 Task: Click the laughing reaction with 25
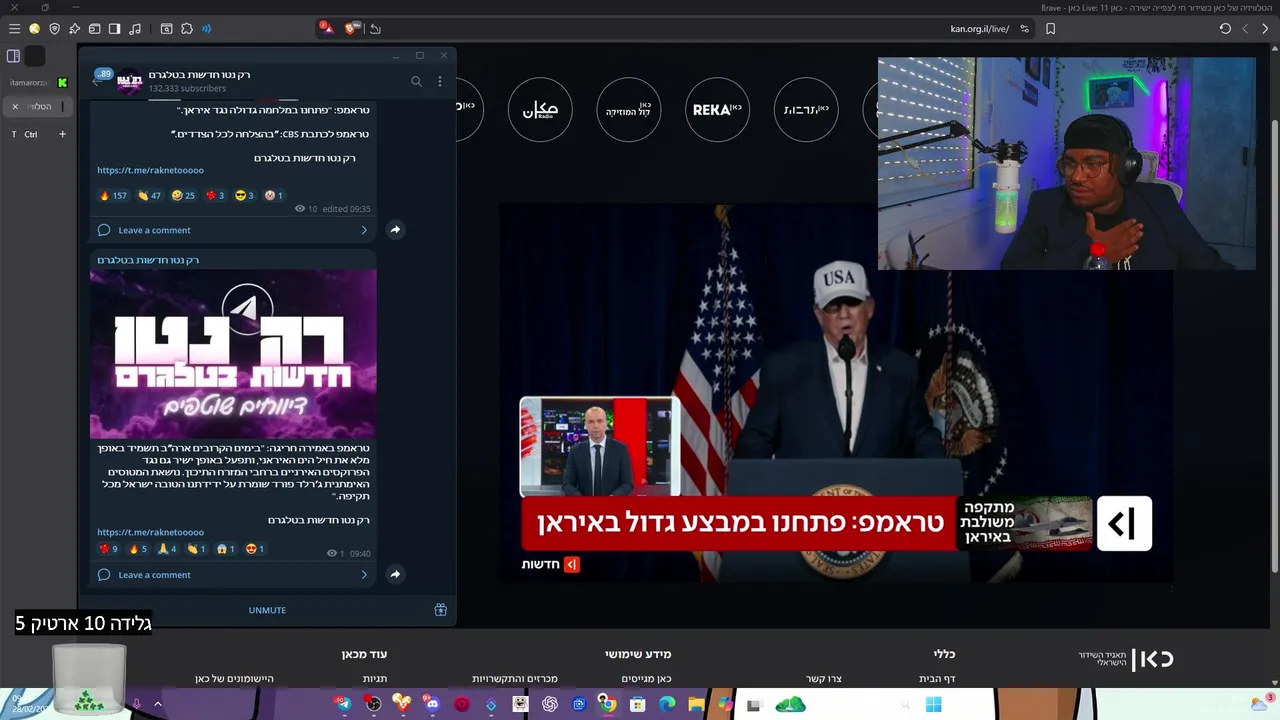coord(183,196)
